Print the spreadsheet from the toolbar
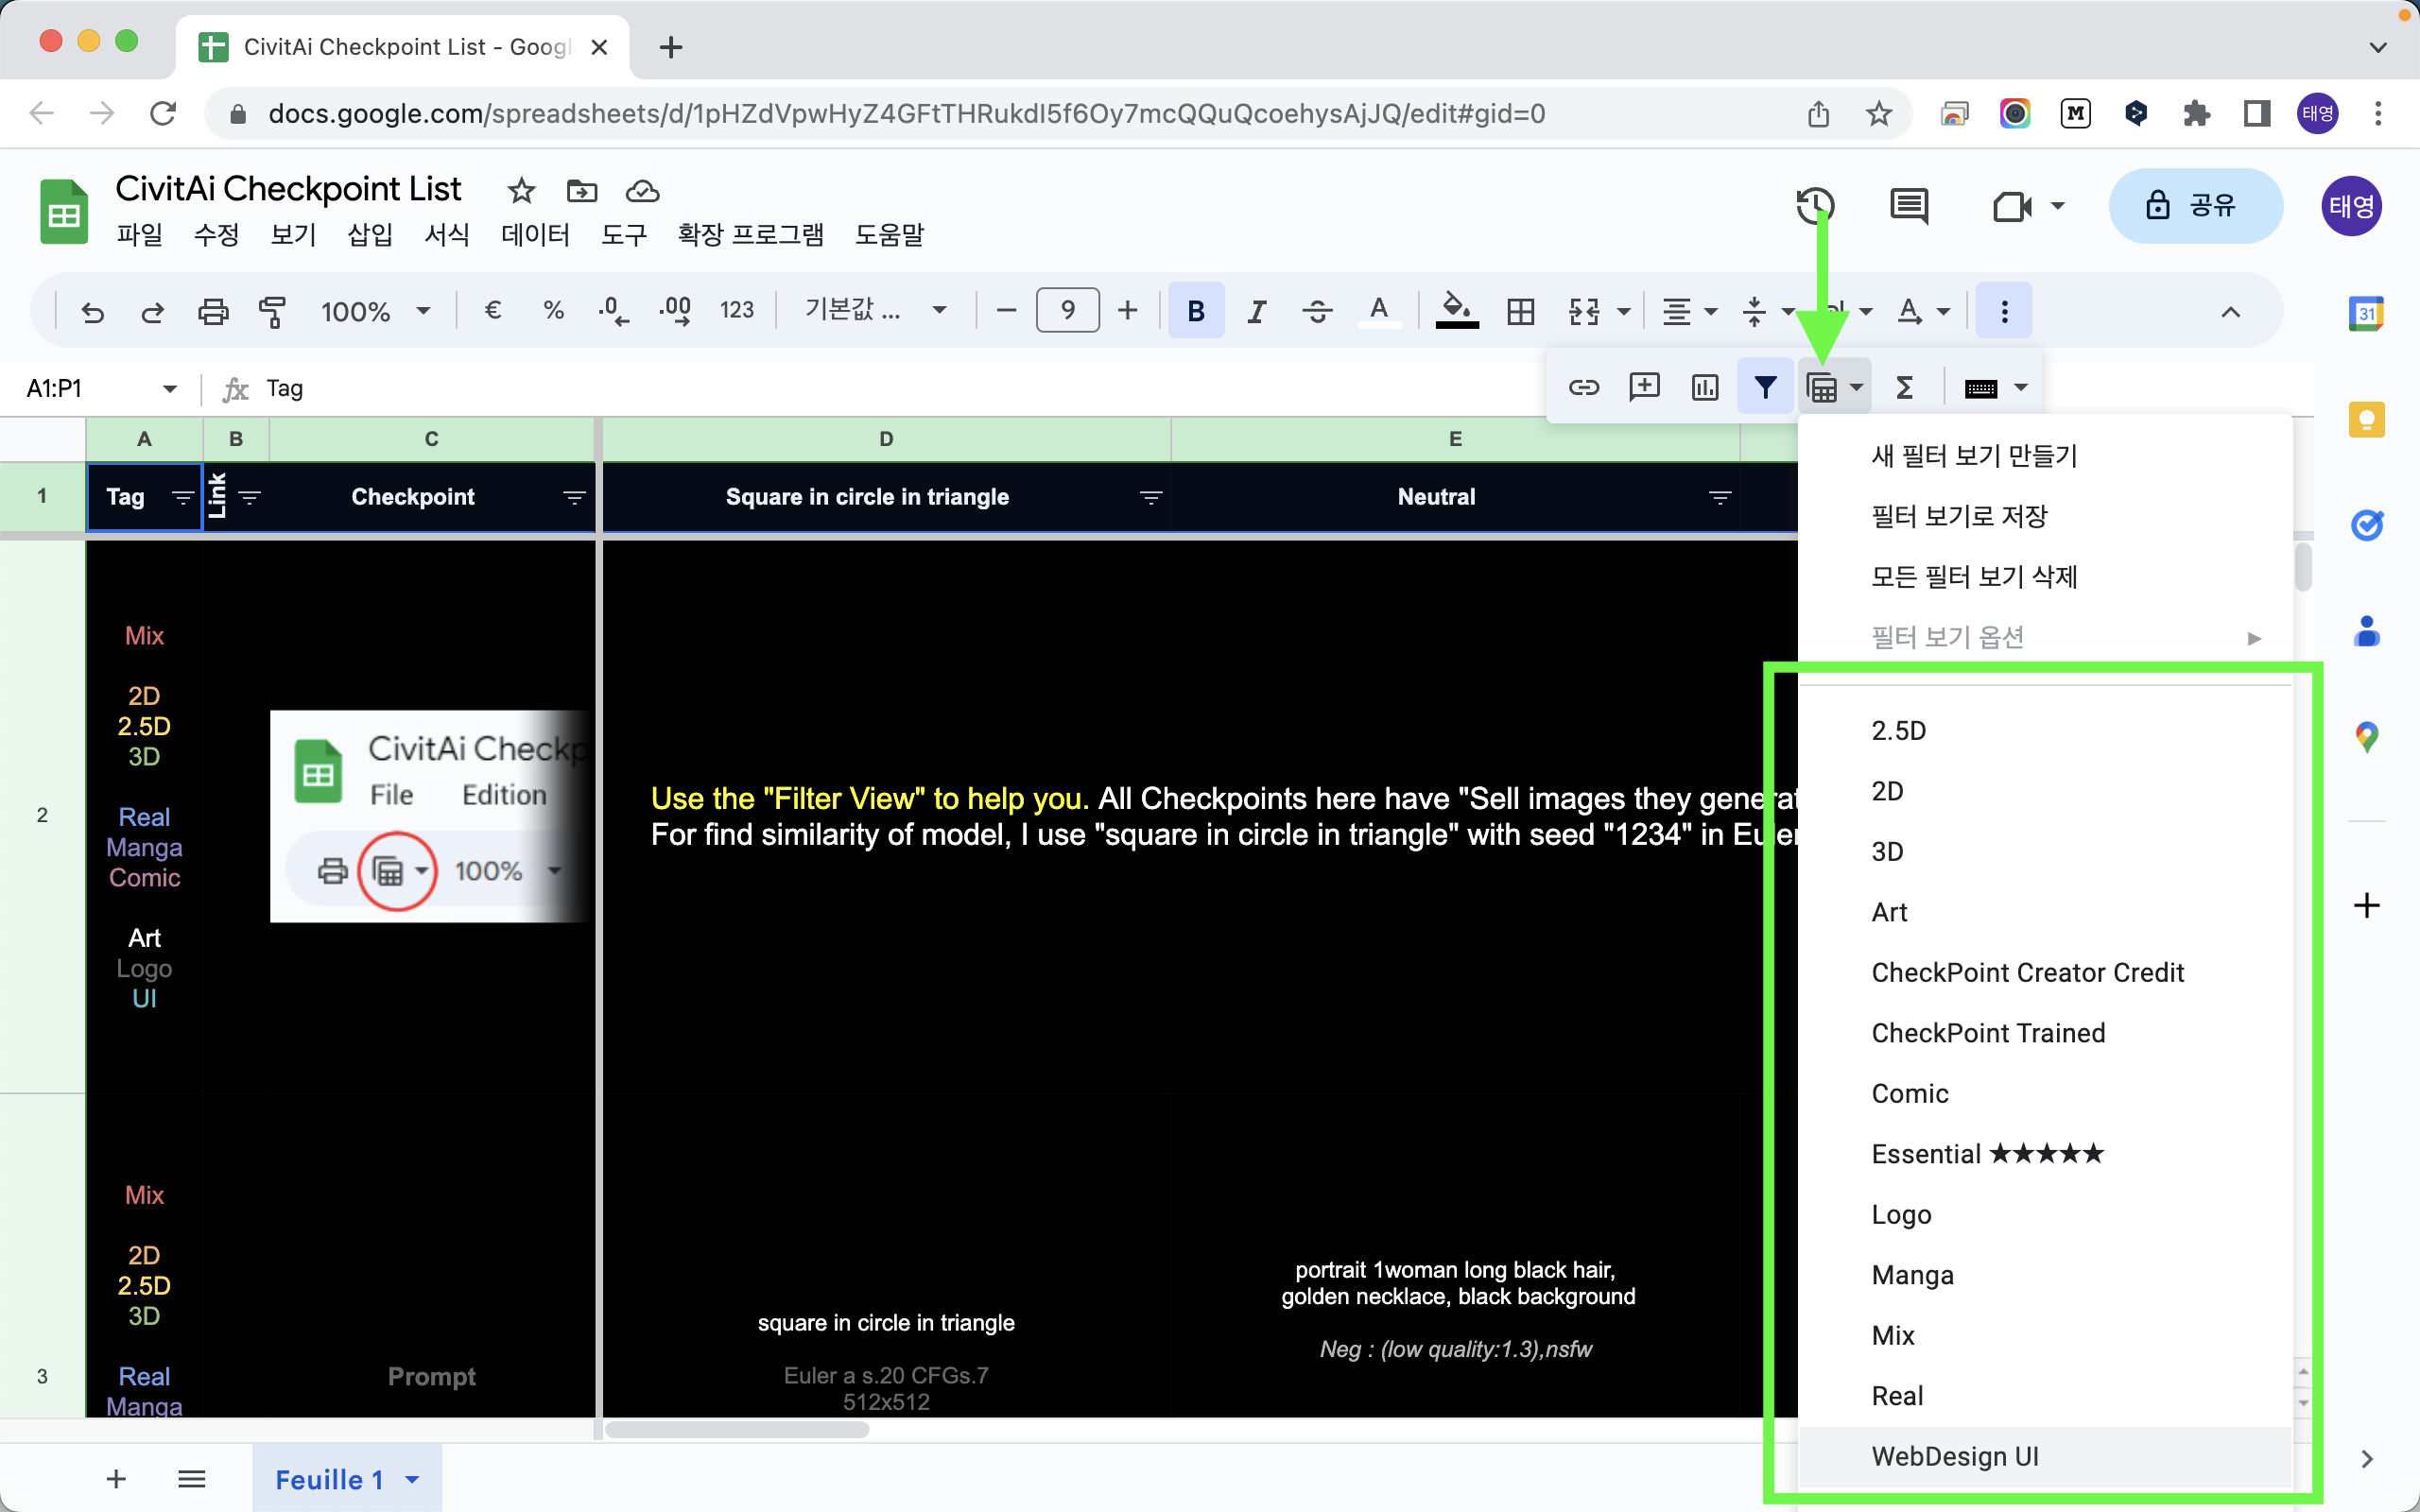The image size is (2420, 1512). (213, 312)
